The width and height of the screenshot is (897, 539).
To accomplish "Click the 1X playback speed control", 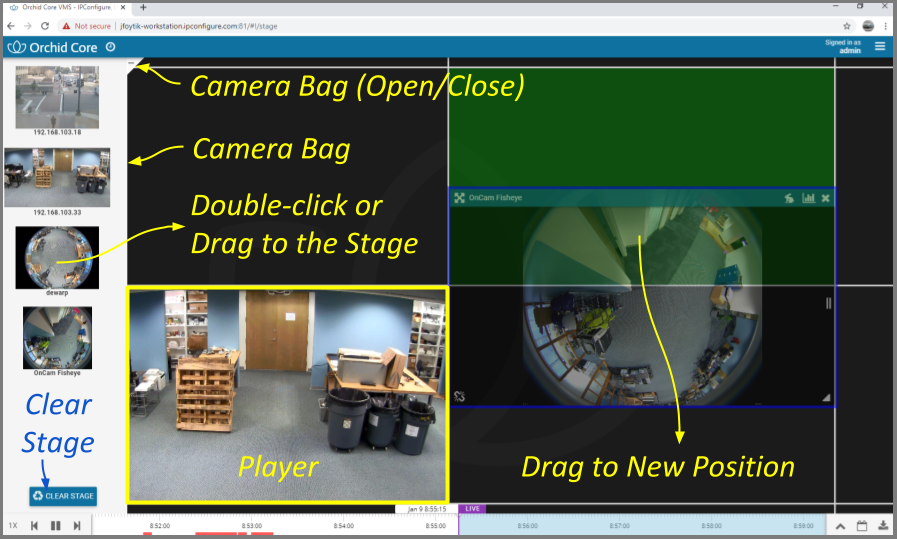I will click(x=13, y=525).
